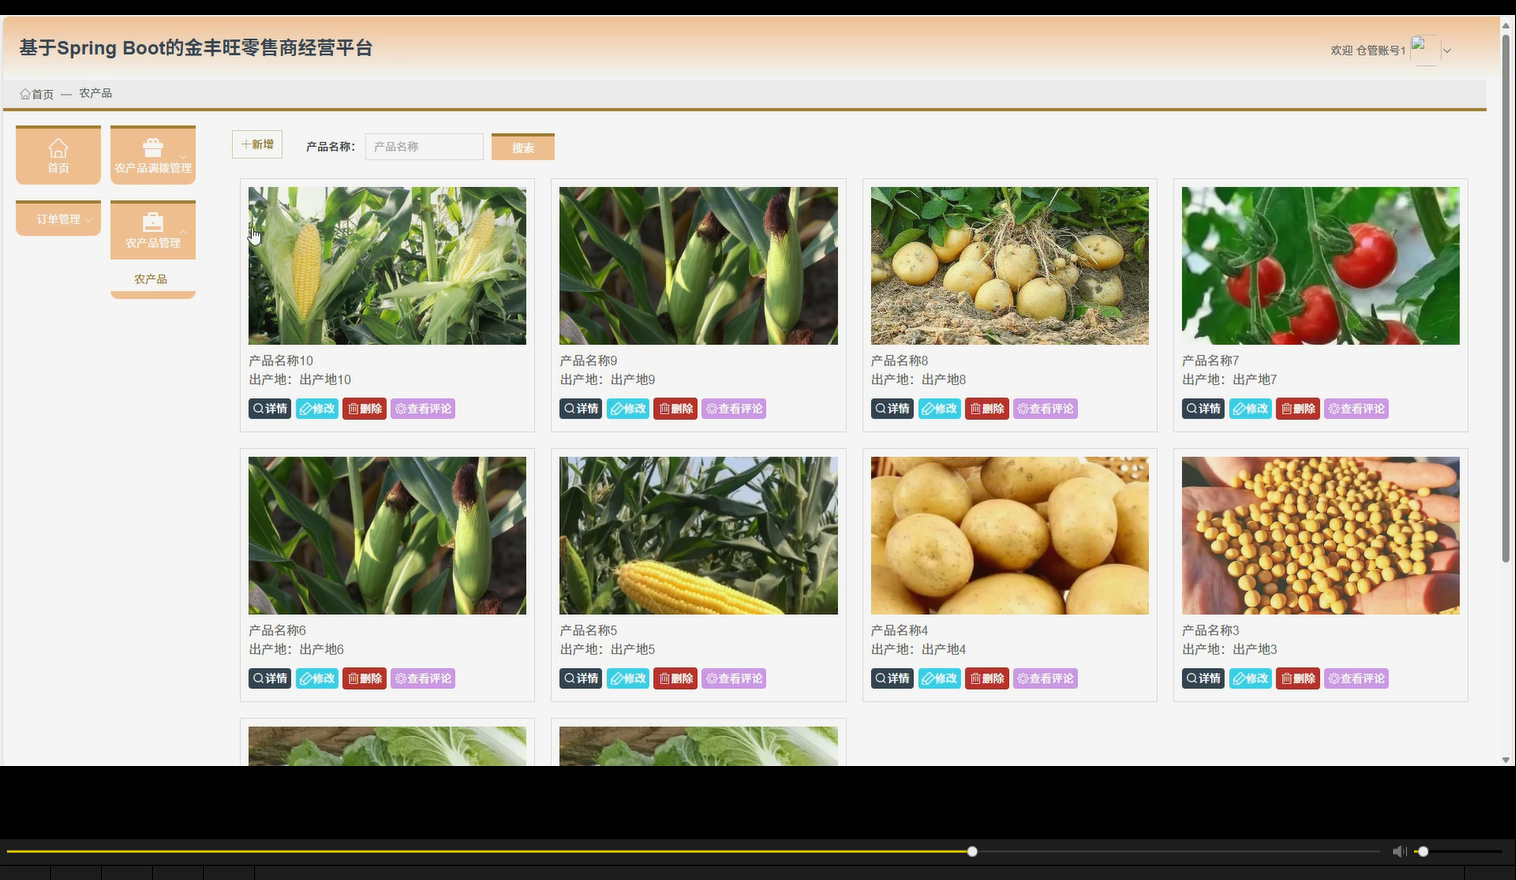
Task: Click the 欢迎 仓管账号1 greeting text
Action: 1367,50
